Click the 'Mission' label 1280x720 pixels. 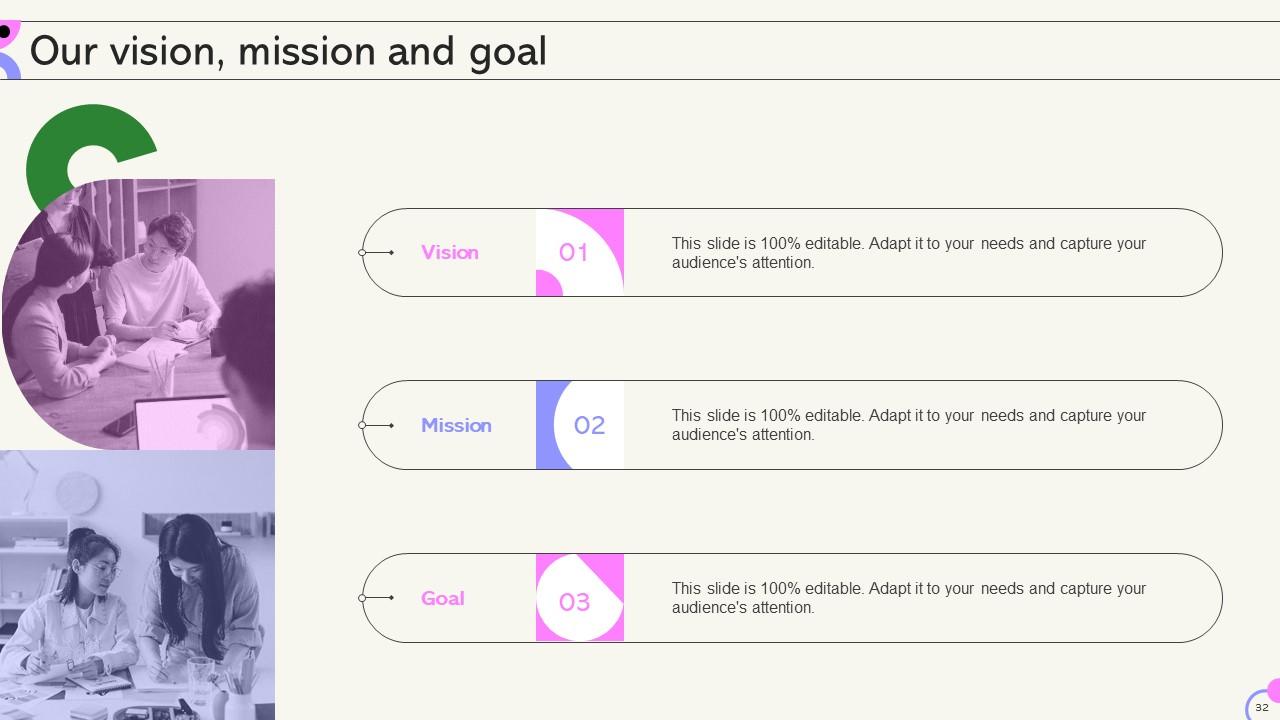(456, 425)
